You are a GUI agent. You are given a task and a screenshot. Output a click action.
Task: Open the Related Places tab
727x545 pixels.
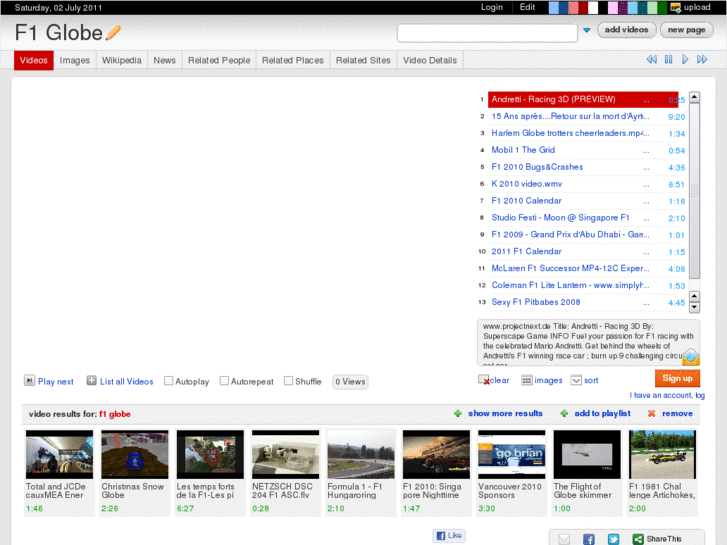click(293, 60)
